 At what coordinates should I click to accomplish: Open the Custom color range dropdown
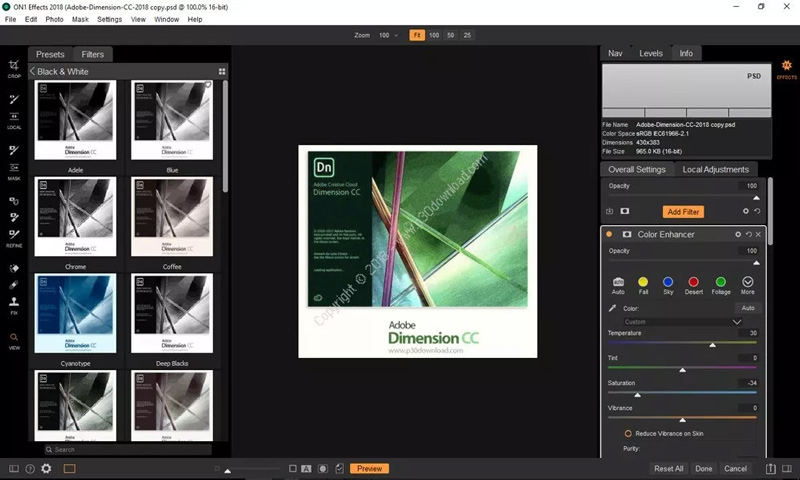click(x=682, y=322)
